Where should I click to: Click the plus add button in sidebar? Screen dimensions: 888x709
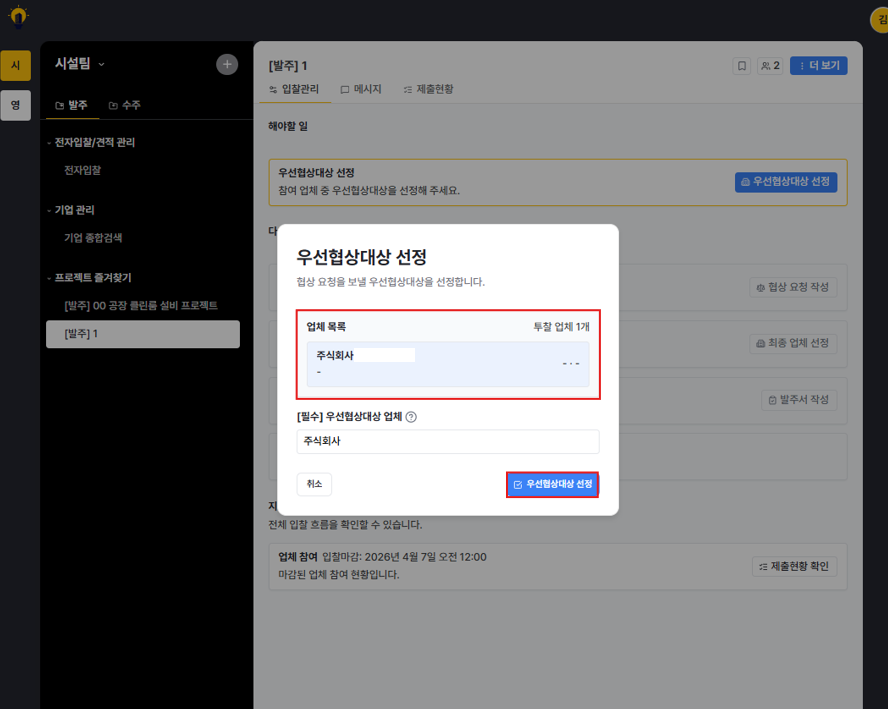click(x=227, y=65)
